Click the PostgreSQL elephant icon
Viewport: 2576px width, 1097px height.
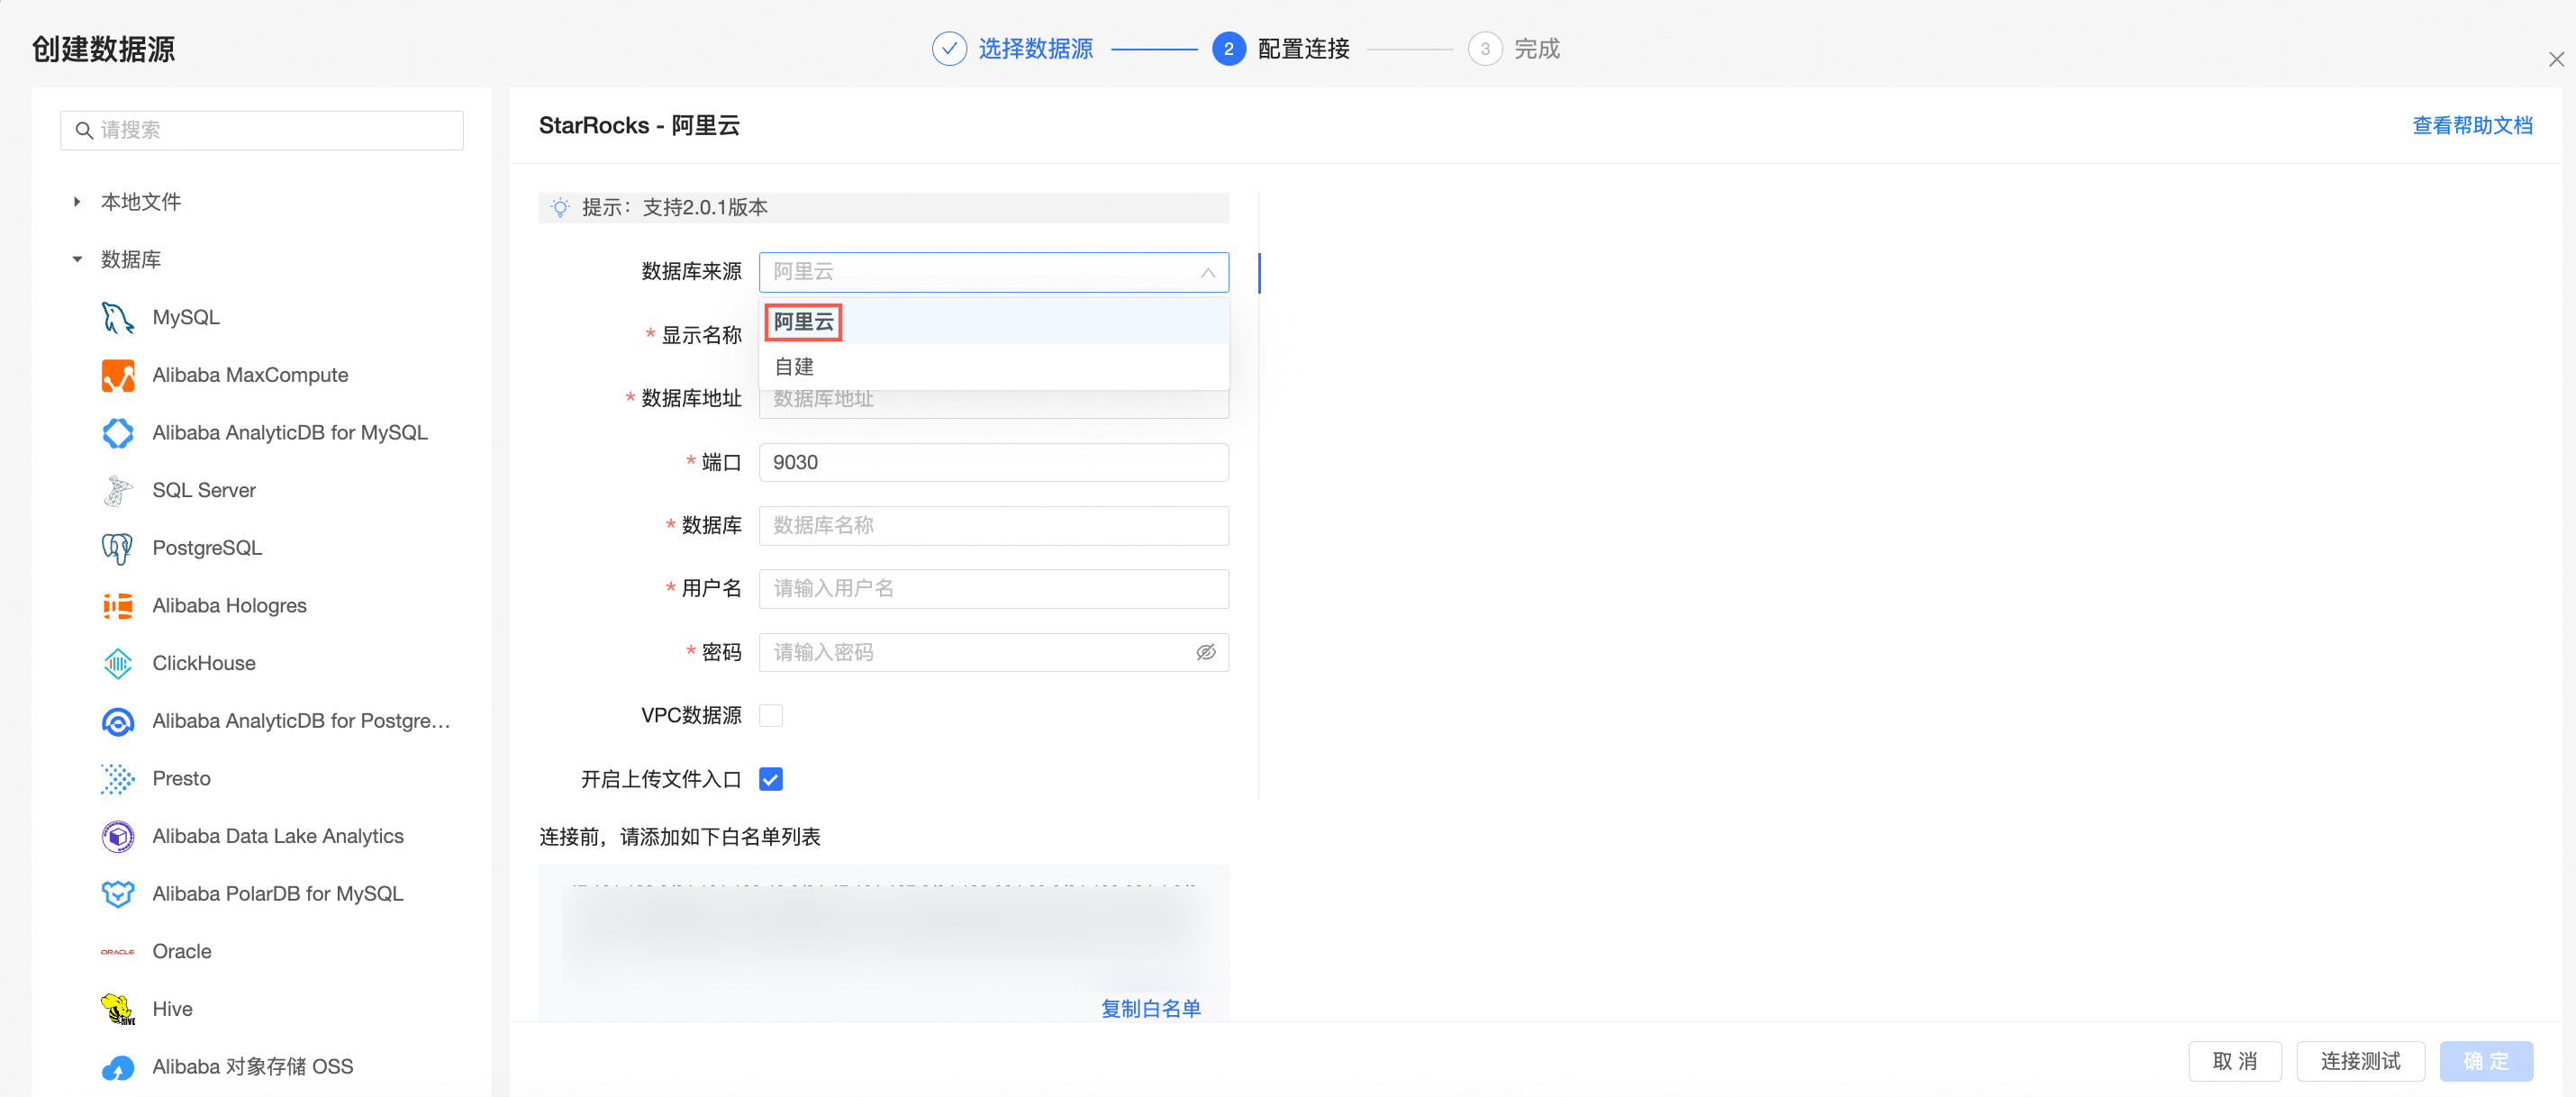[x=118, y=549]
